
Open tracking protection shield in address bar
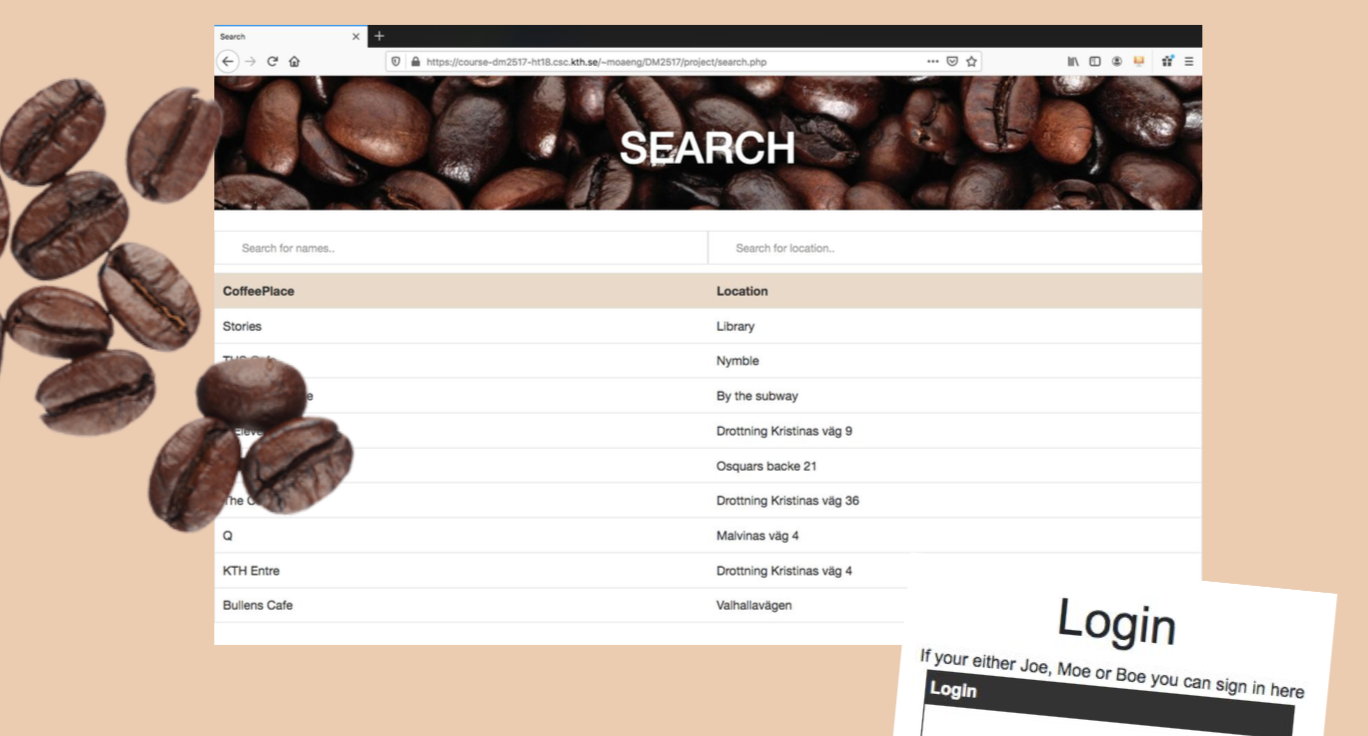tap(396, 61)
